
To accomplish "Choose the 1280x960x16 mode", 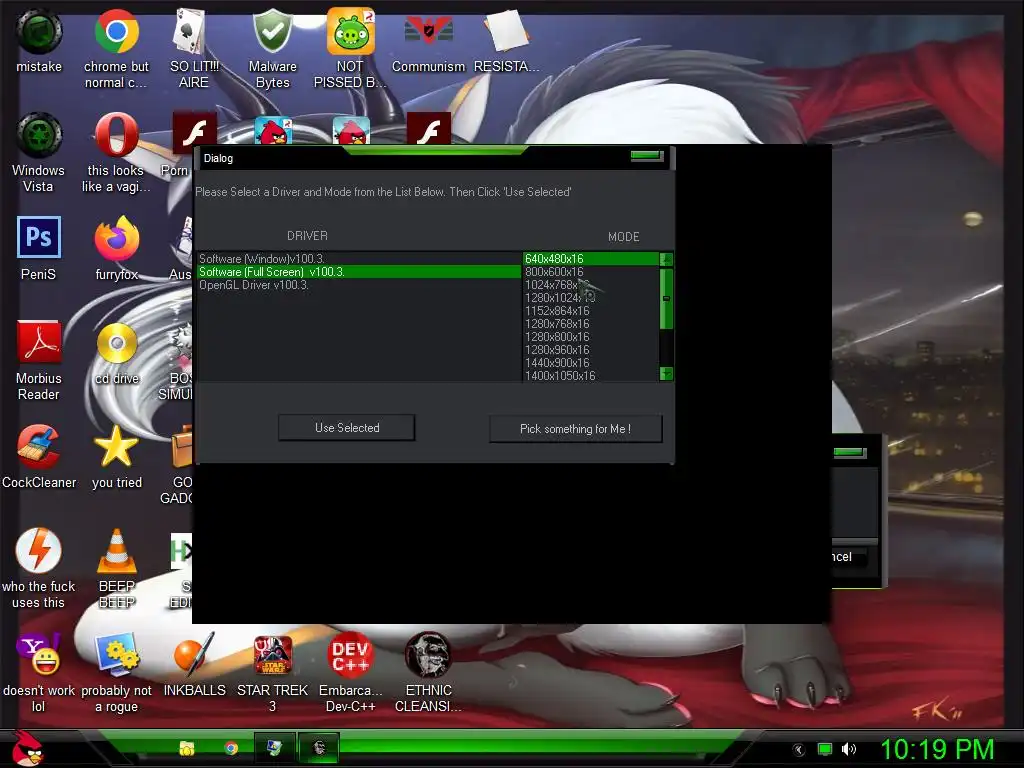I will 590,350.
